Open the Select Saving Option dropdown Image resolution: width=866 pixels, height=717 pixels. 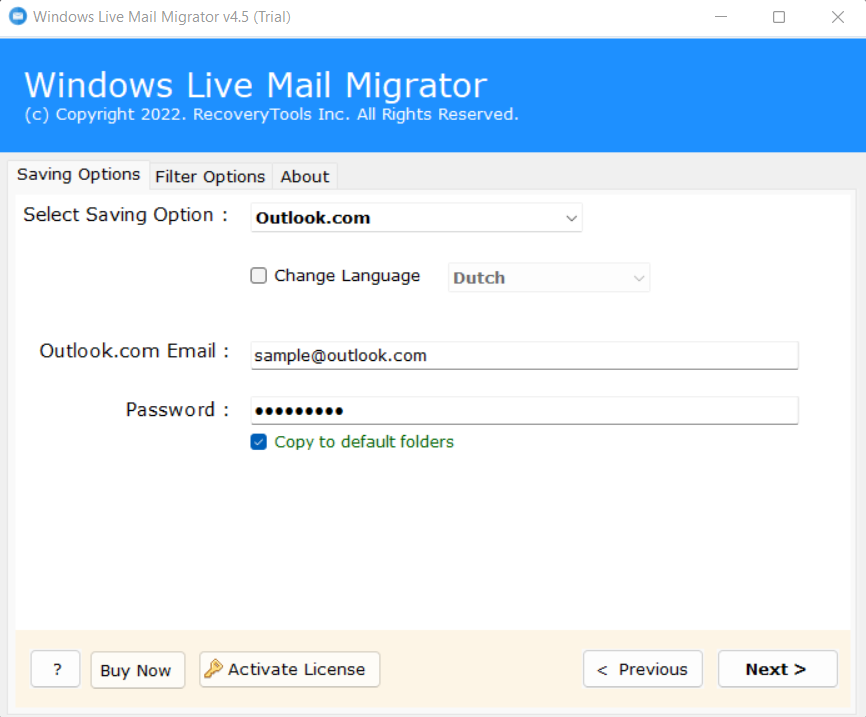[x=416, y=218]
